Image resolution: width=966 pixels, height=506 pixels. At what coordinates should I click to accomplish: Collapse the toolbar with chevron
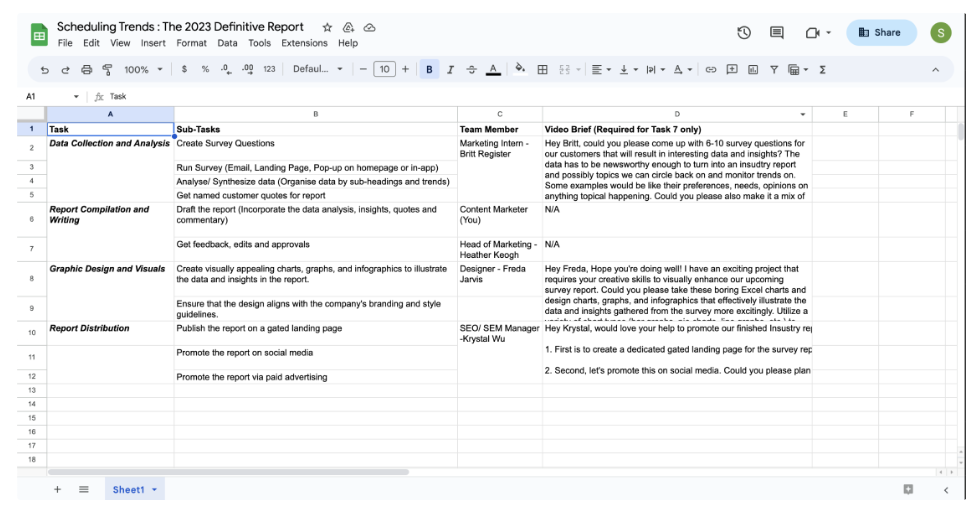pyautogui.click(x=935, y=70)
